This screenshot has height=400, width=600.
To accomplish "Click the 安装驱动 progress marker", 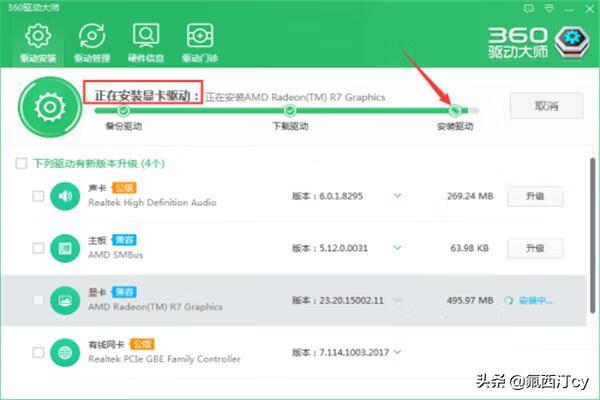I will 455,110.
